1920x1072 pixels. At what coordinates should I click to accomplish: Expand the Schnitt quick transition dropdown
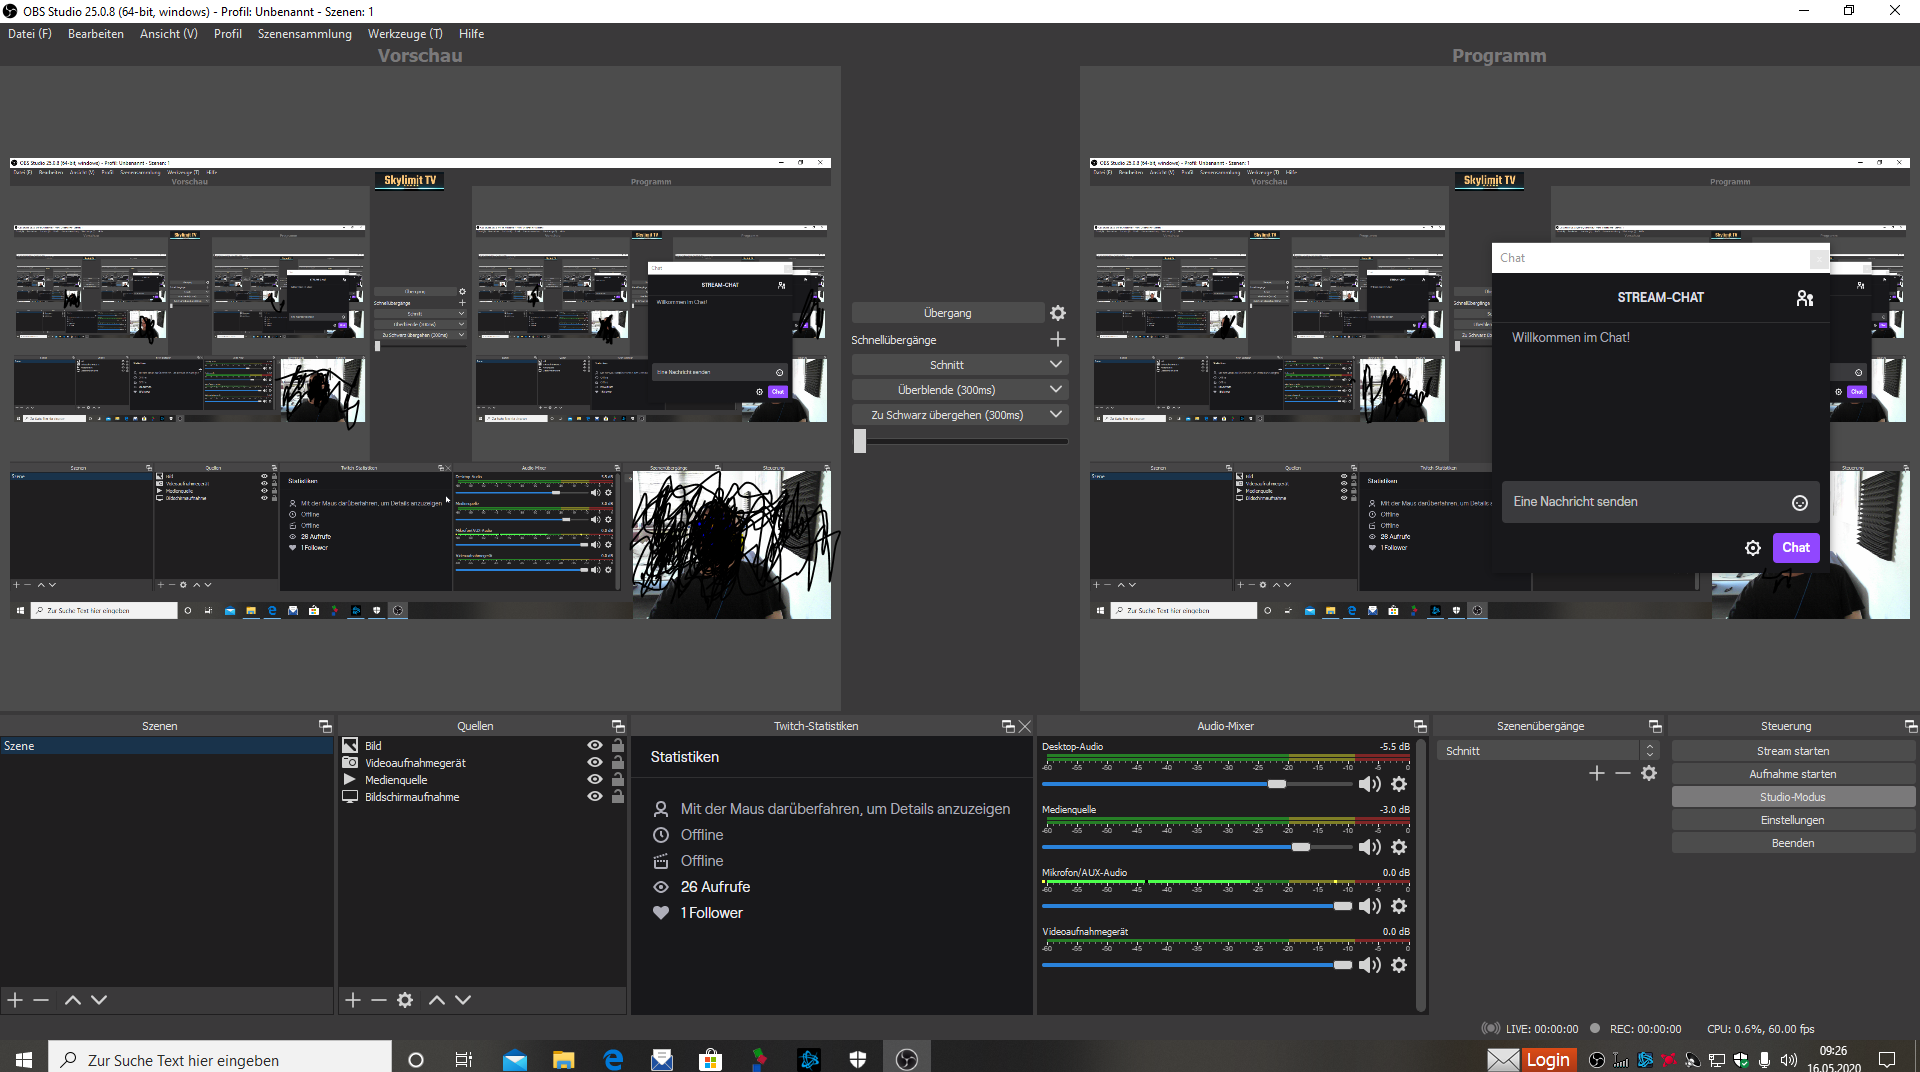pos(1055,365)
